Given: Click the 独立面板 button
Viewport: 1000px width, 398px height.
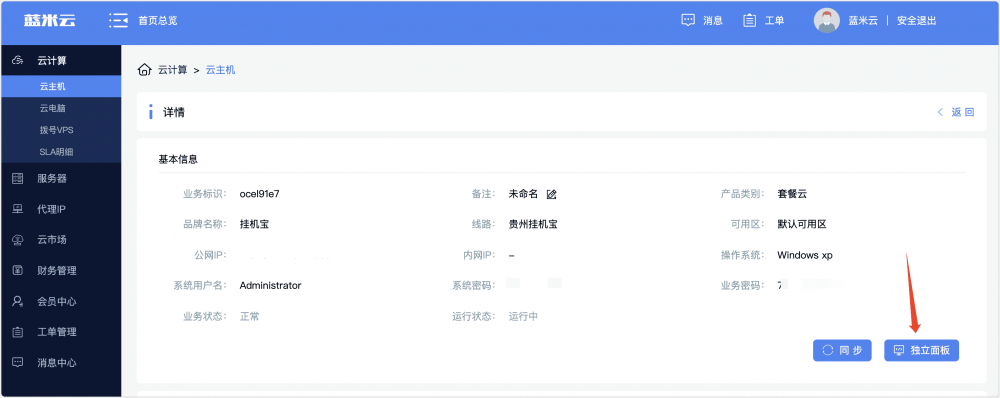Looking at the screenshot, I should pos(922,350).
